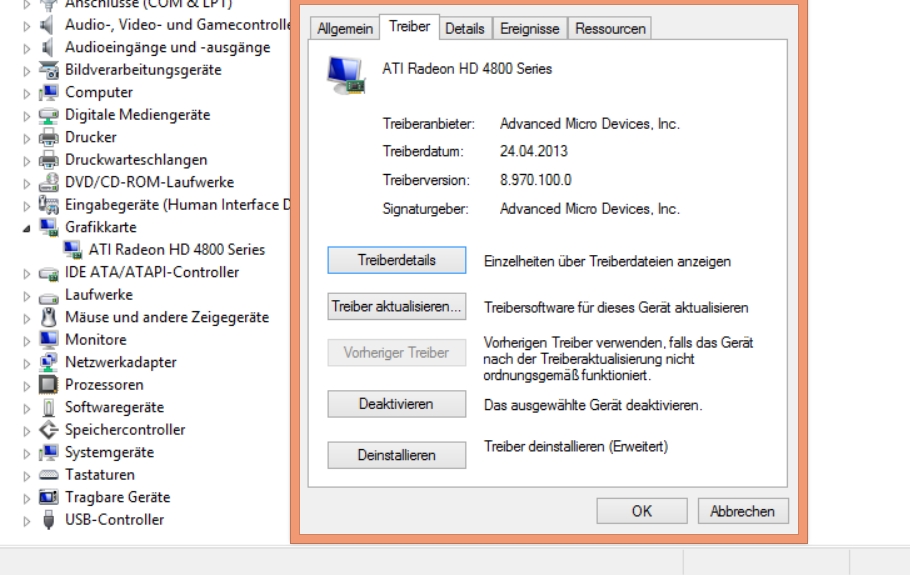Click the Bildverarbeitungsgeräte camera icon
Viewport: 910px width, 575px height.
click(48, 70)
